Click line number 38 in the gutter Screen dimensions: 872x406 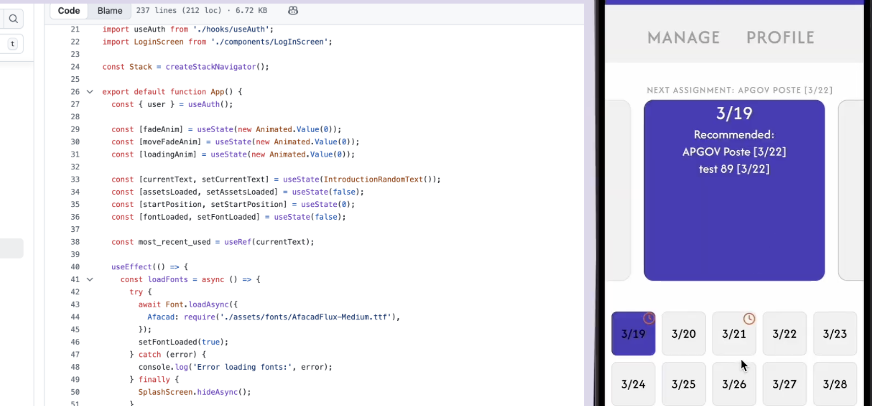click(75, 242)
